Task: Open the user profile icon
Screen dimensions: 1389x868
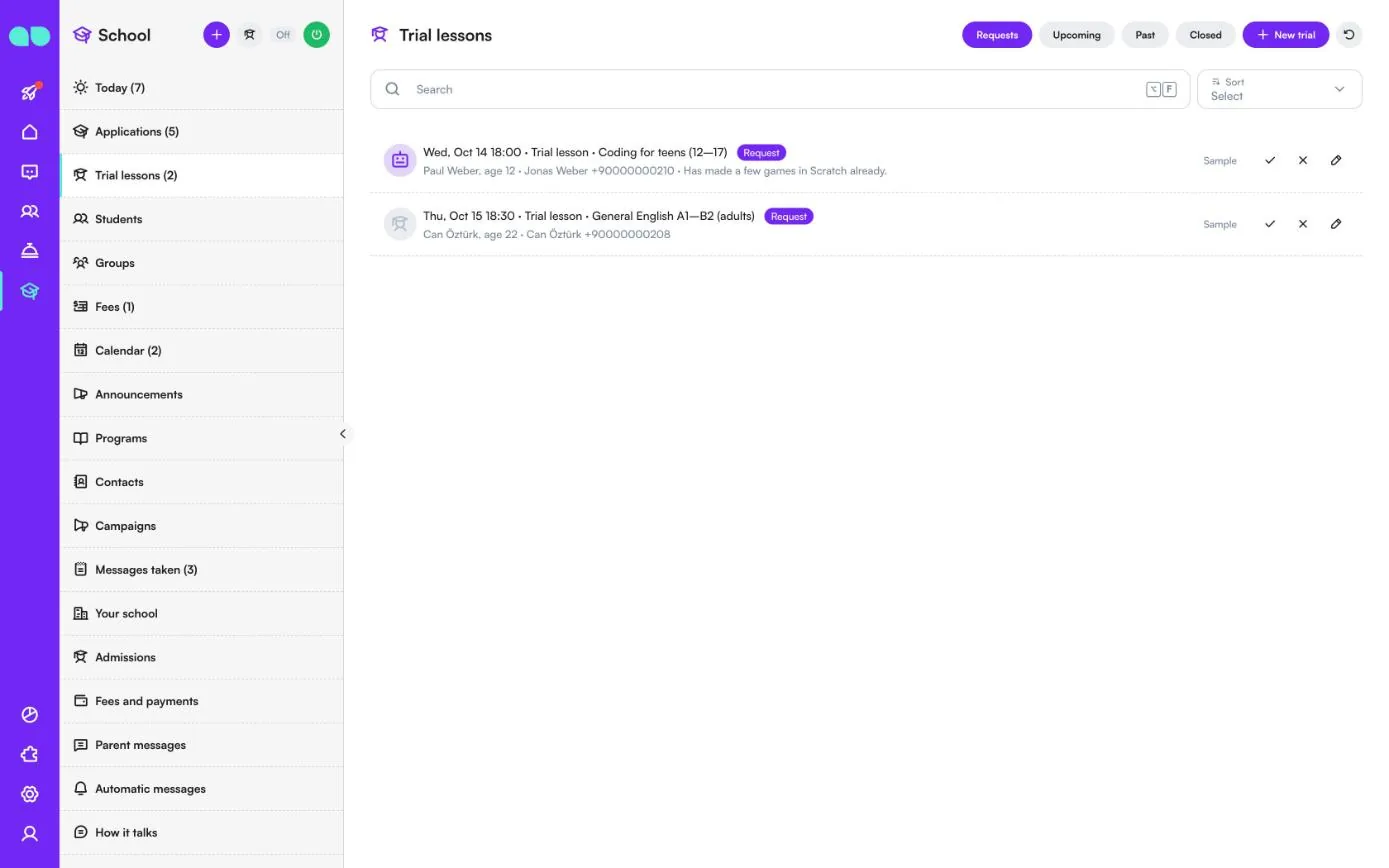Action: click(x=30, y=834)
